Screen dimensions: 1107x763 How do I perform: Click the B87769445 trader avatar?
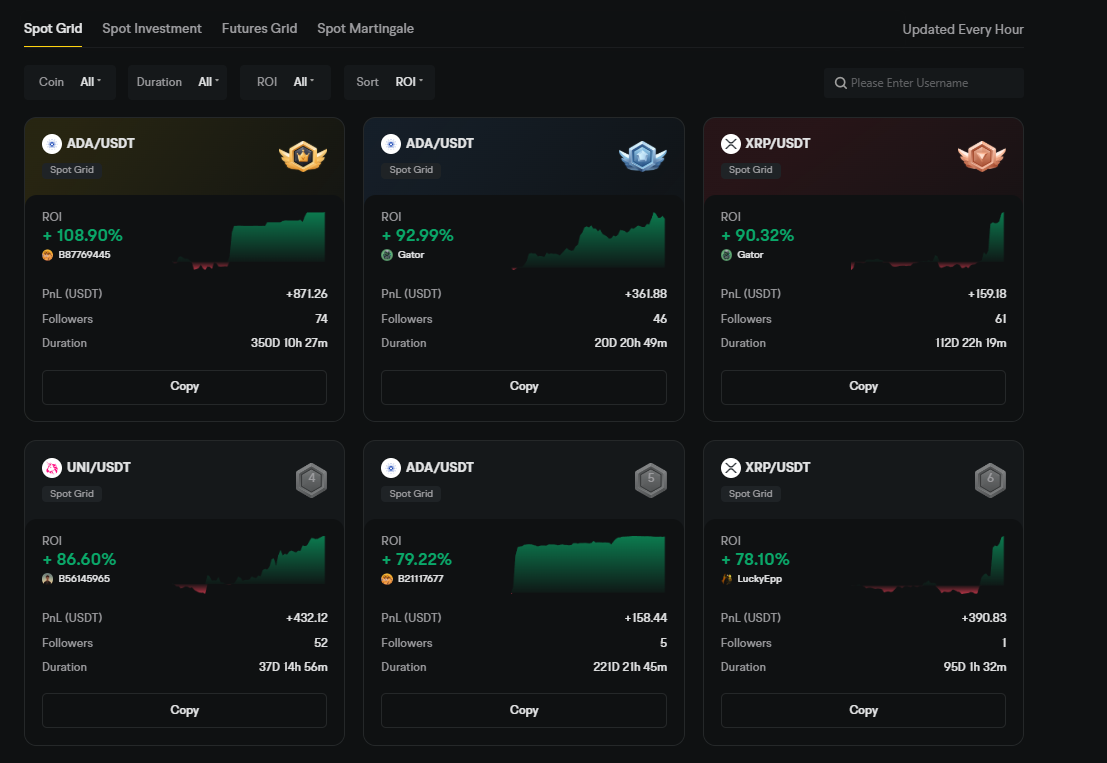[48, 255]
